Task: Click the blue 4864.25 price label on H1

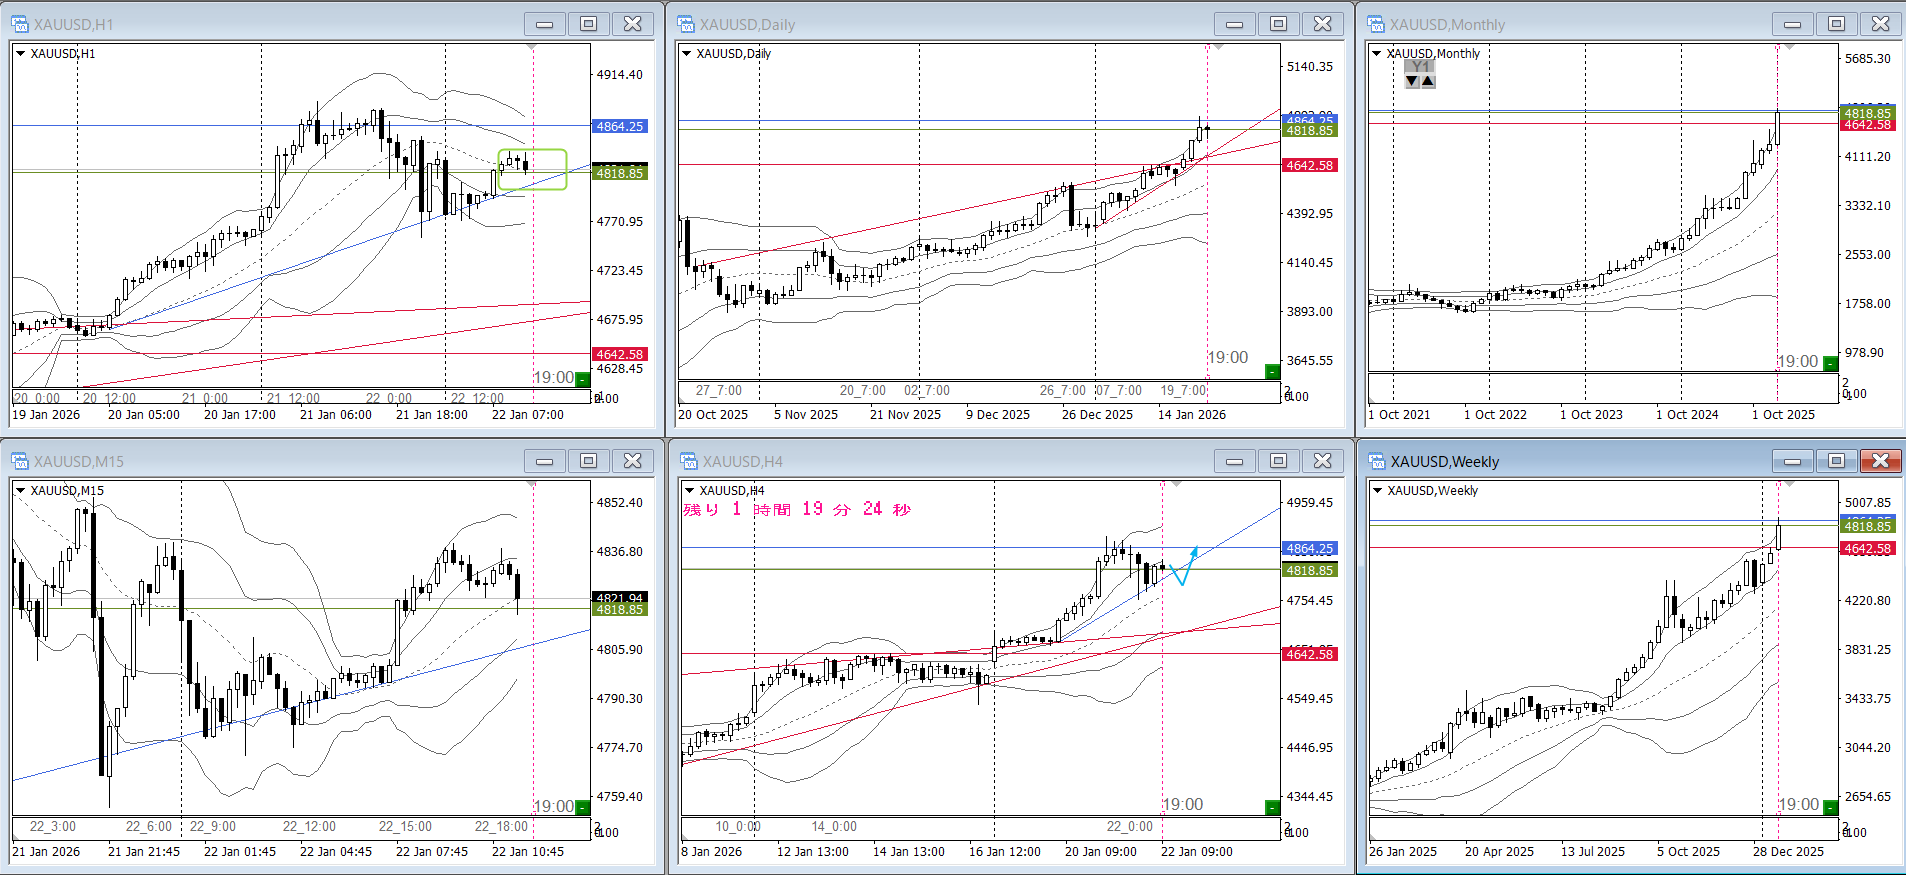Action: 620,127
